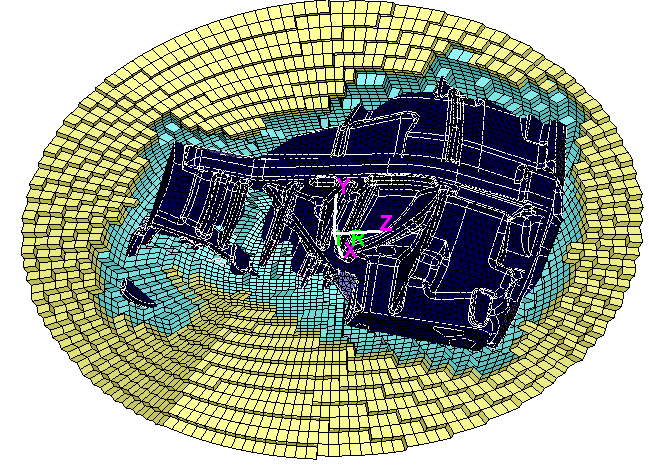The width and height of the screenshot is (649, 466).
Task: Click the green R axis label
Action: click(358, 239)
